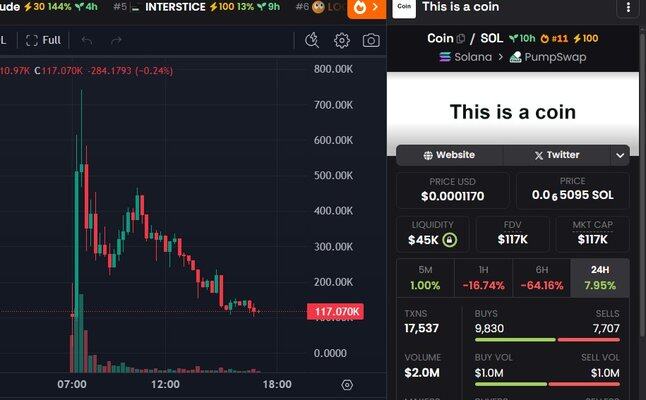Open INTERSTICE trending token
Screen dimensions: 646x400
click(x=175, y=8)
